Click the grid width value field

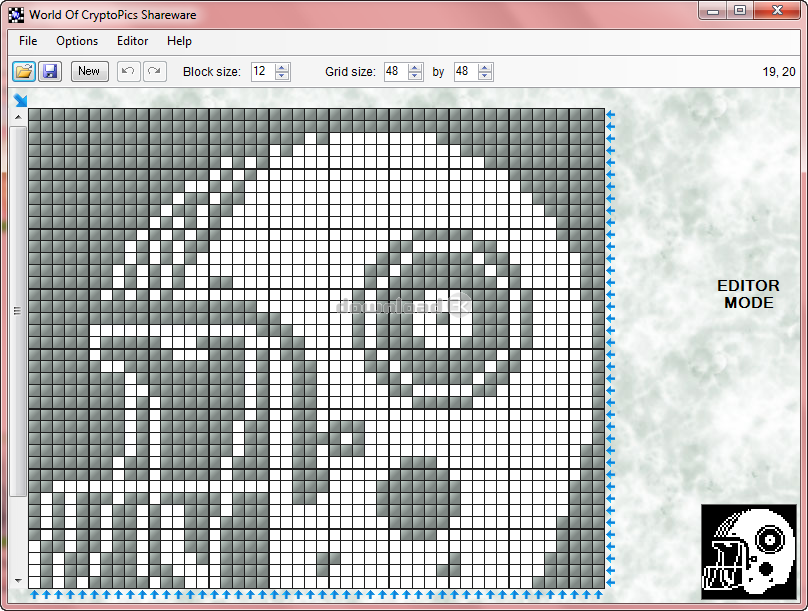pos(395,71)
